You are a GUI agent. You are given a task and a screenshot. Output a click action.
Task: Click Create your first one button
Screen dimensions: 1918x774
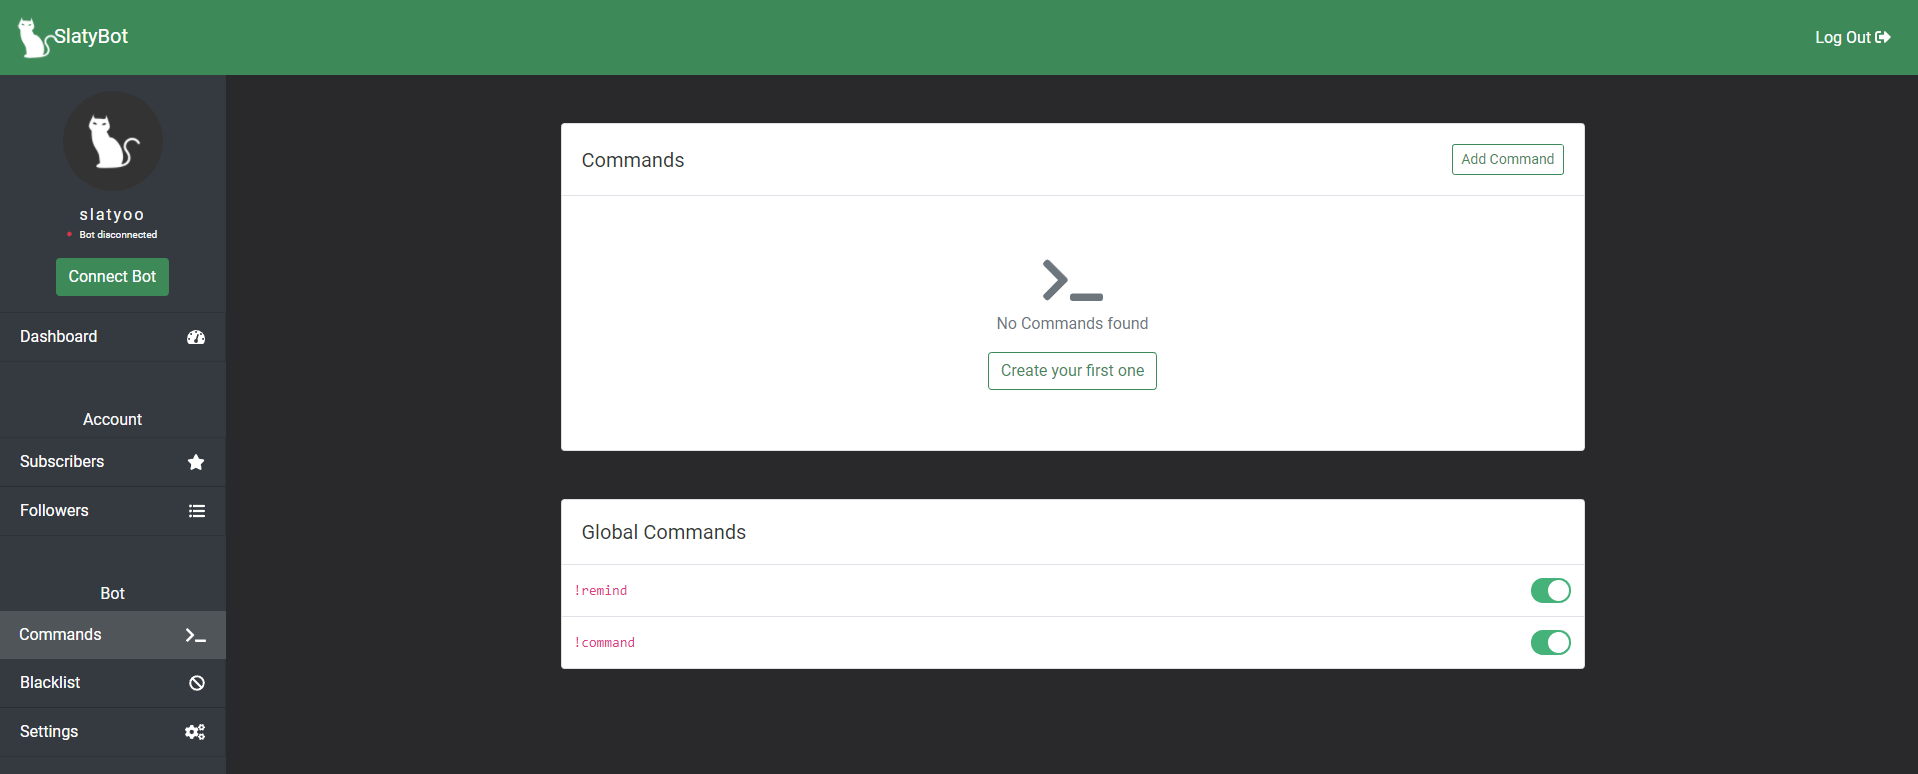1072,371
